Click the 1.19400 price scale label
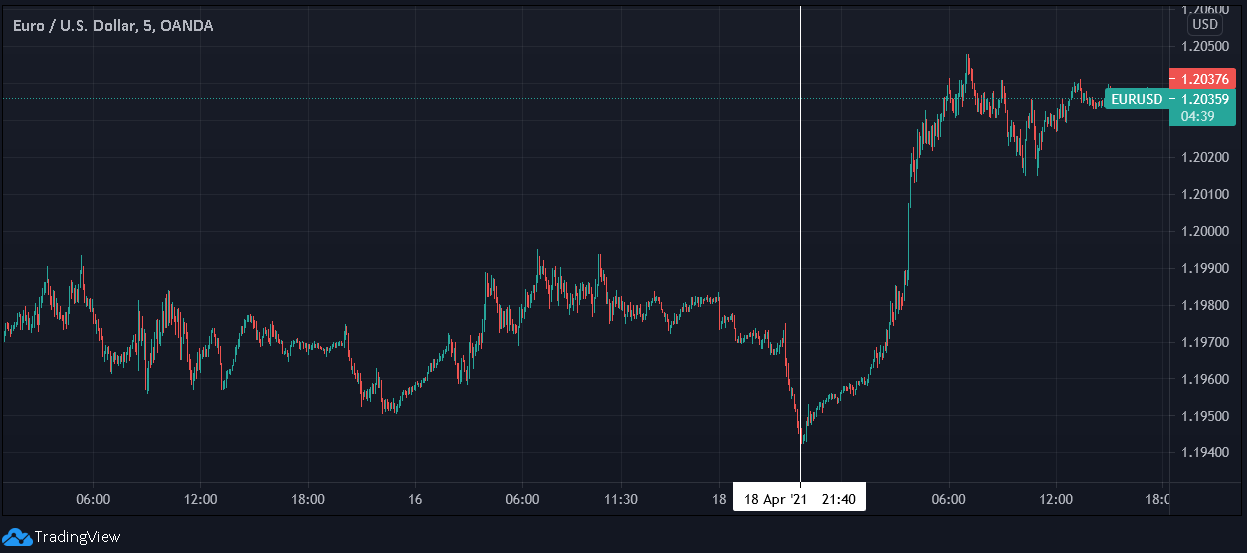The image size is (1247, 553). (1204, 453)
